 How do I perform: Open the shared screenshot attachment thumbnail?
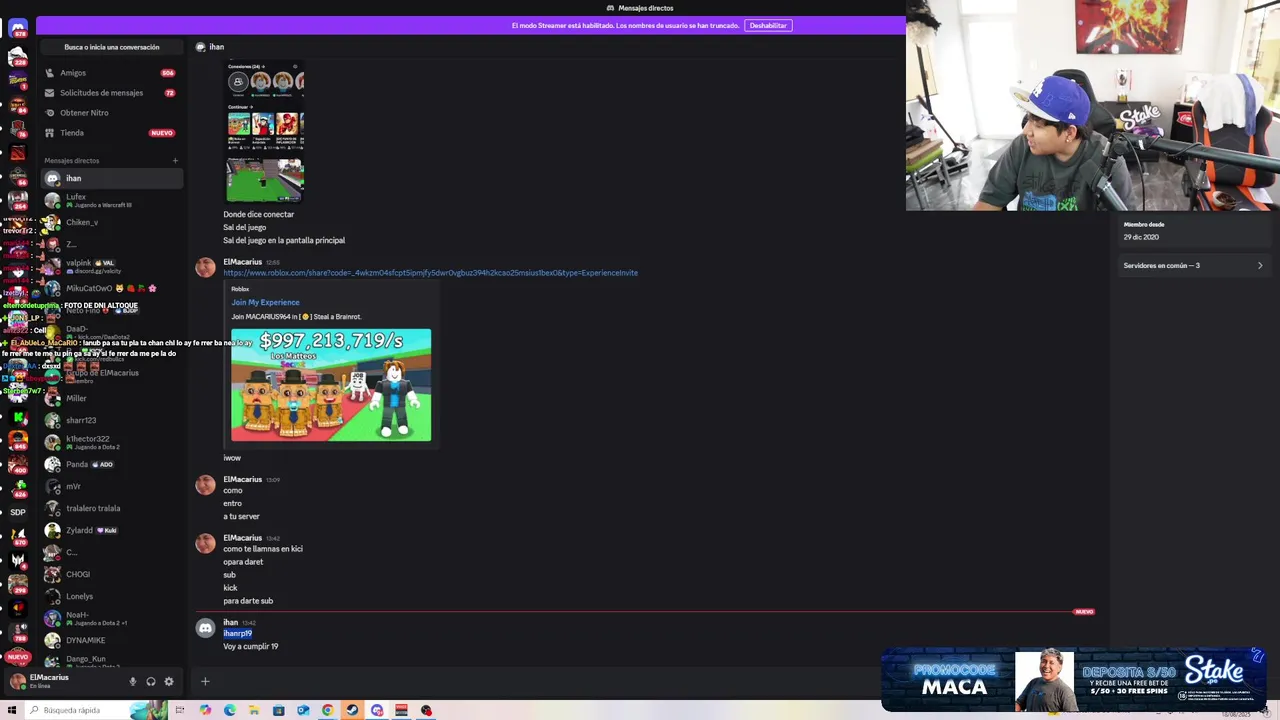(265, 132)
